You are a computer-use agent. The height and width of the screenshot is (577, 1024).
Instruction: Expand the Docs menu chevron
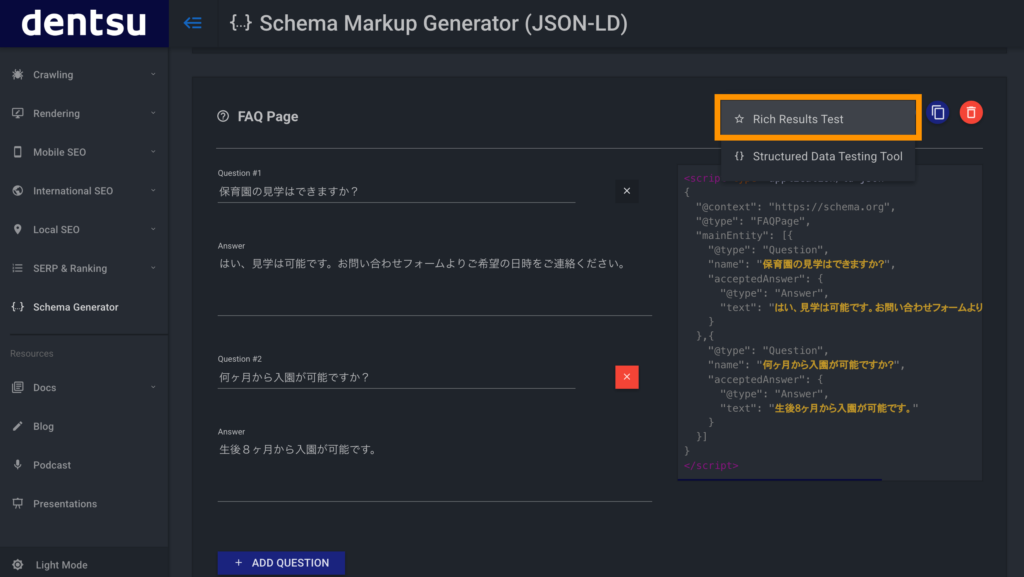[x=153, y=387]
